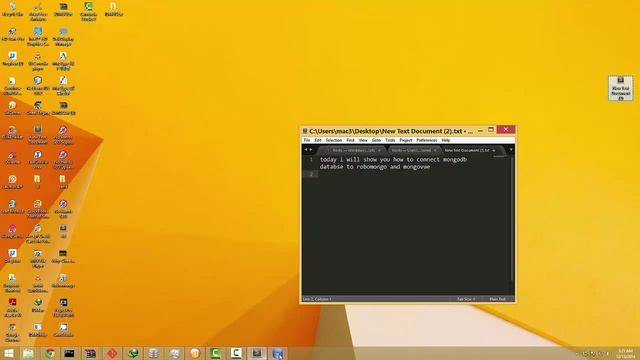This screenshot has height=360, width=640.
Task: Switch to the leftmost hosts tab
Action: pyautogui.click(x=353, y=150)
